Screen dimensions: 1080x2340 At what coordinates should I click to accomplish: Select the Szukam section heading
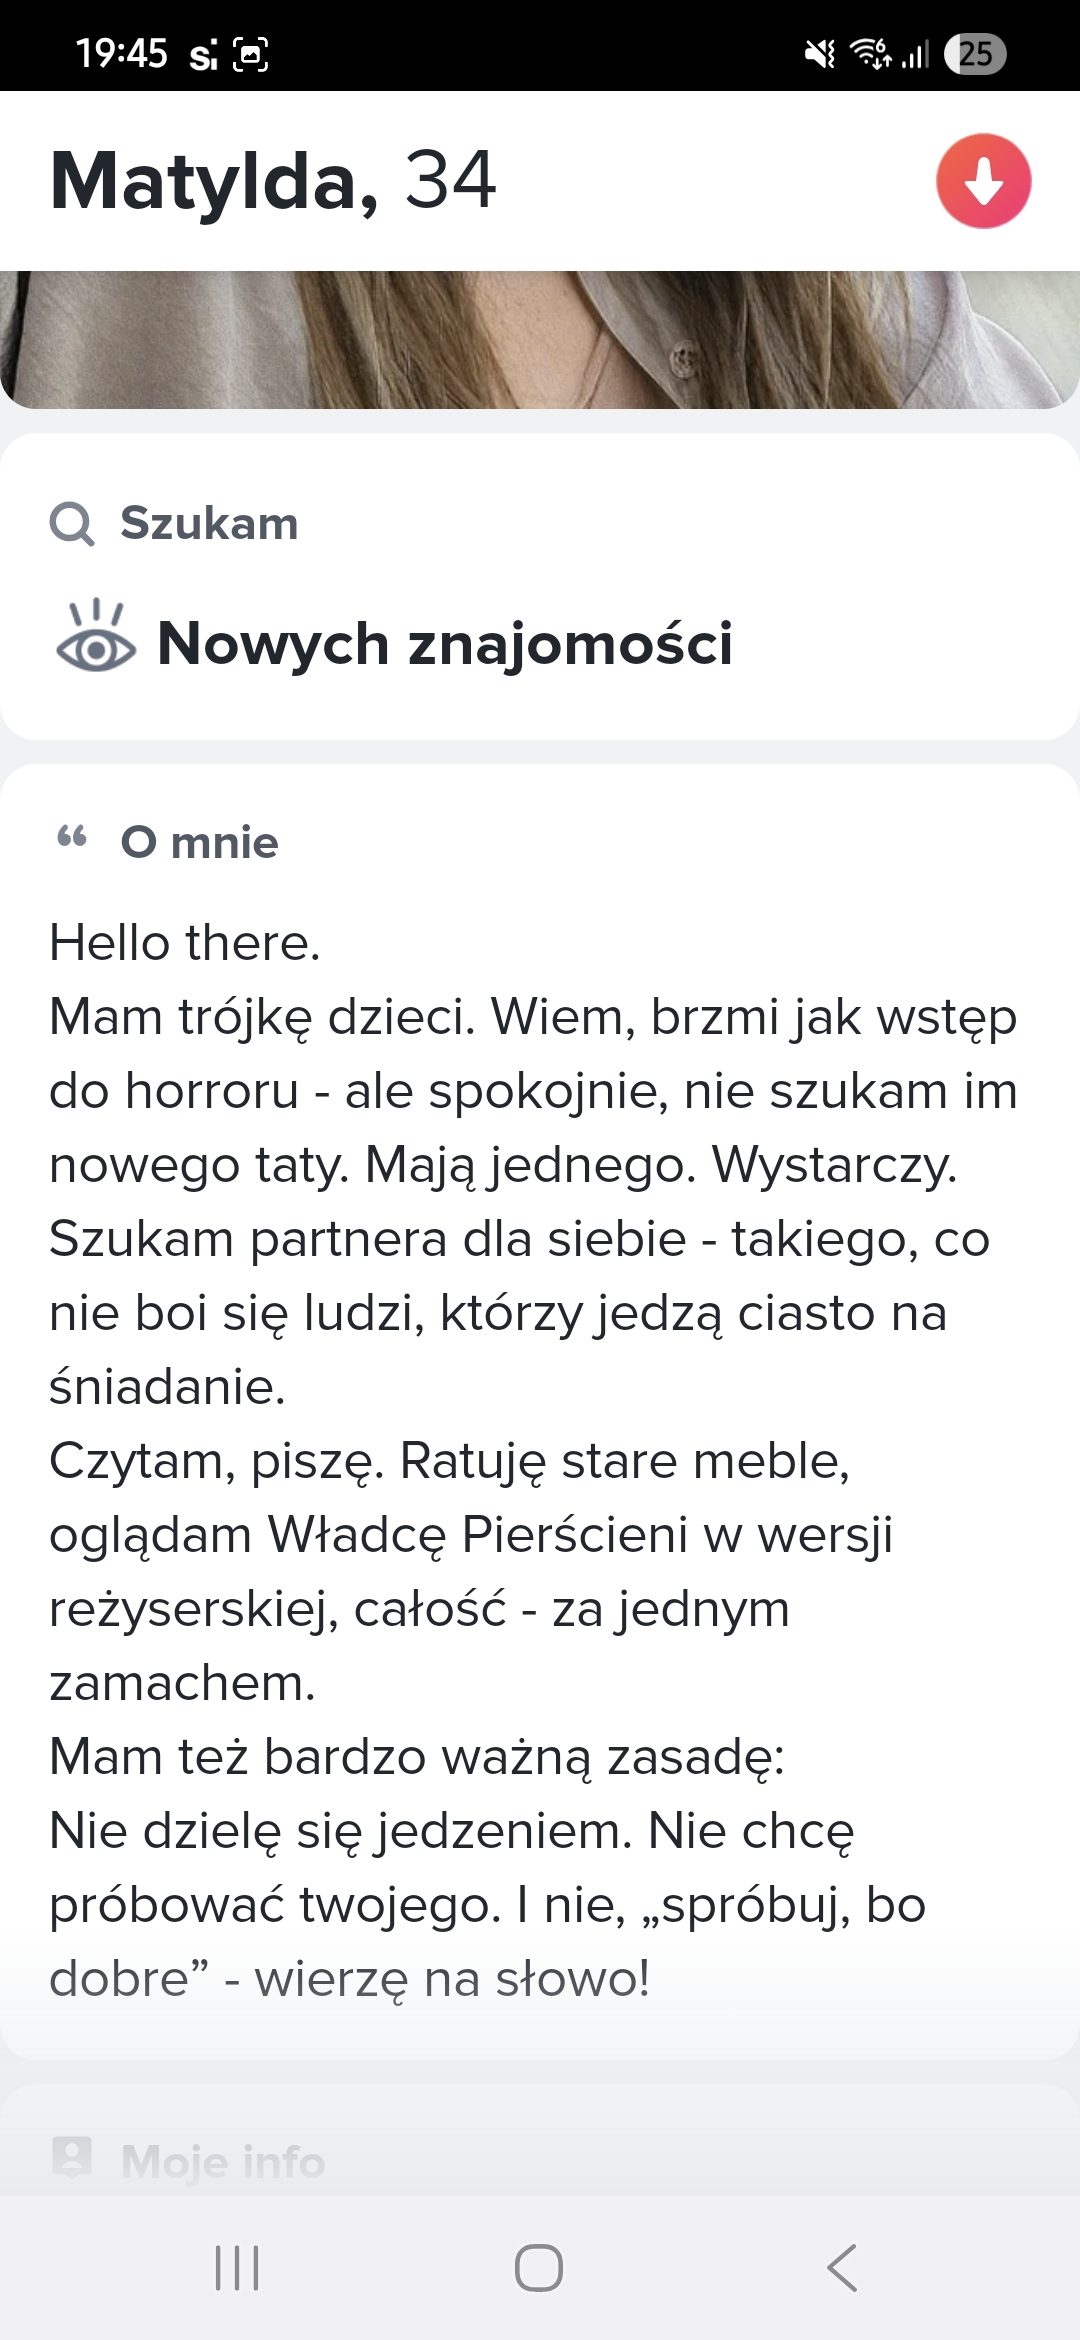[209, 524]
